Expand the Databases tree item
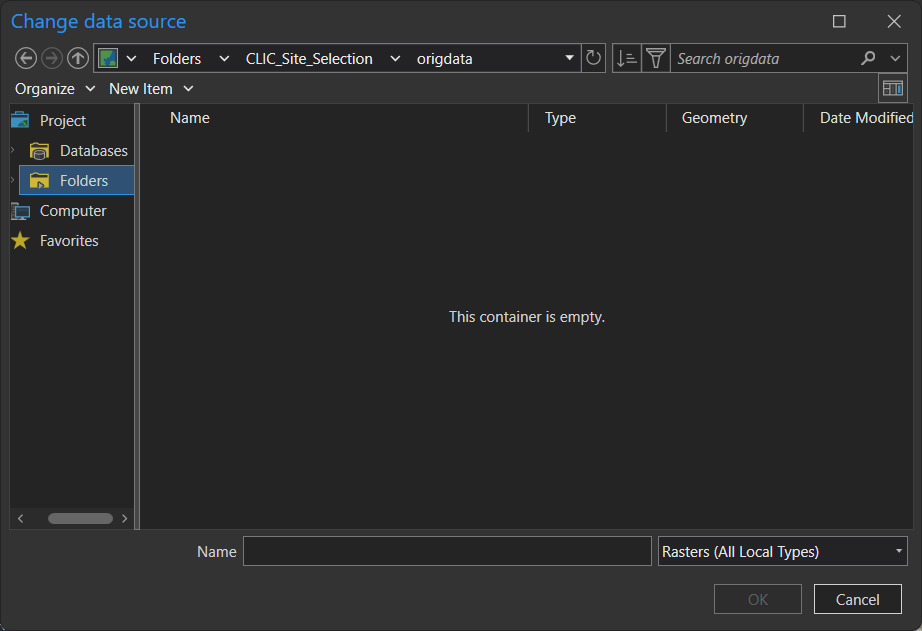This screenshot has width=922, height=631. pos(12,150)
